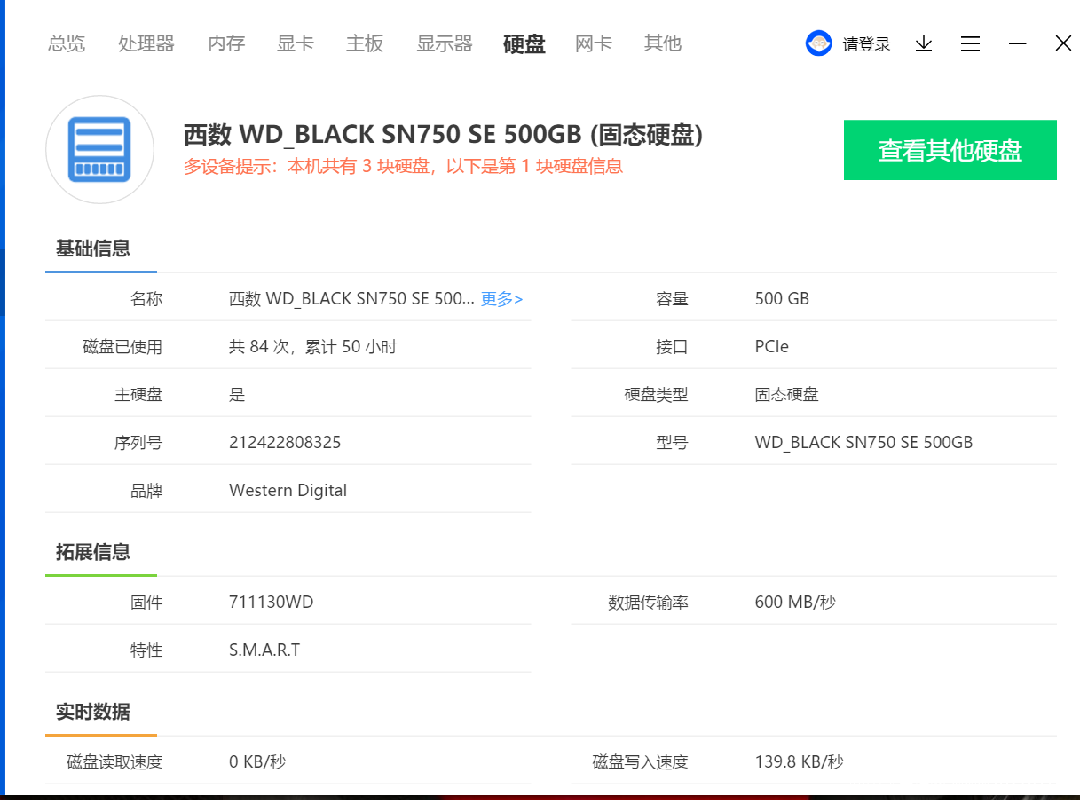The height and width of the screenshot is (800, 1080).
Task: Click the disk type value 固态硬盘
Action: (786, 394)
